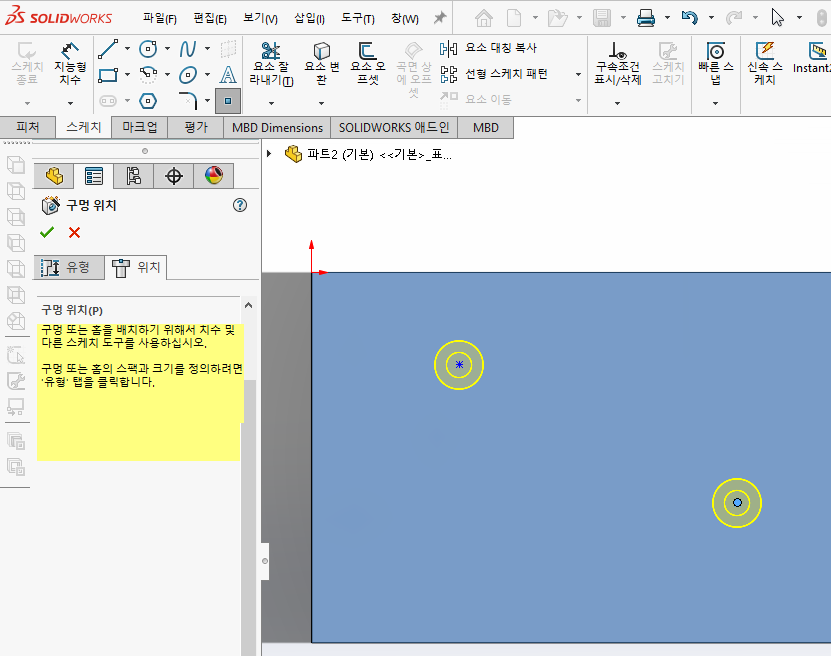Select the Line sketch tool
The image size is (831, 656).
tap(108, 49)
